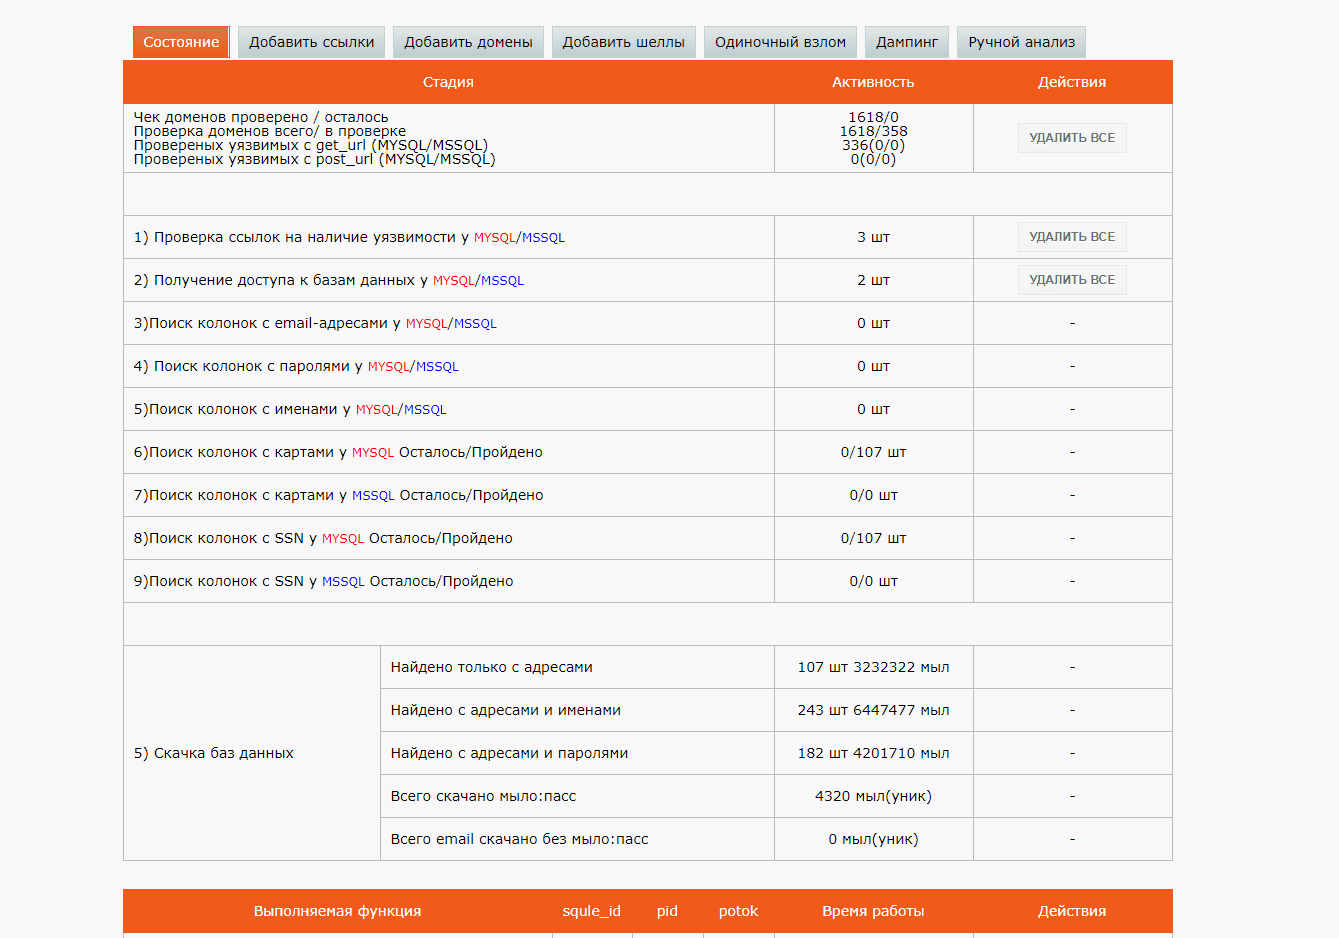This screenshot has height=938, width=1339.
Task: Click the "Действия" header above the delete buttons
Action: click(1072, 82)
